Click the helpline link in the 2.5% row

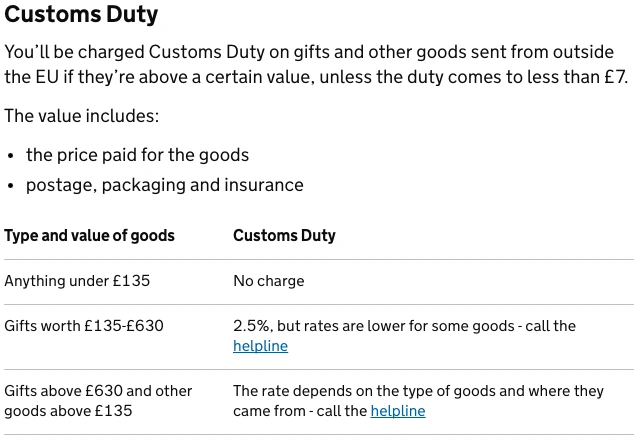tap(260, 346)
